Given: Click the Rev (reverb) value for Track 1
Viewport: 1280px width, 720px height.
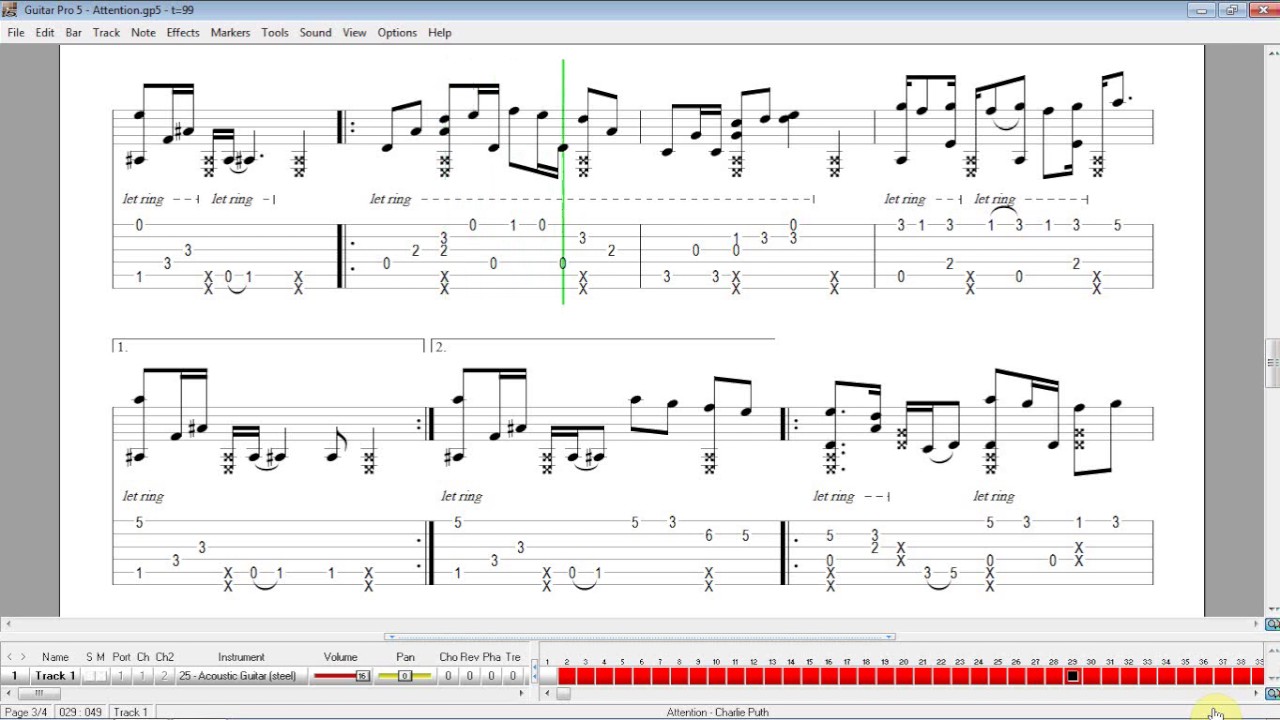Looking at the screenshot, I should tap(470, 676).
